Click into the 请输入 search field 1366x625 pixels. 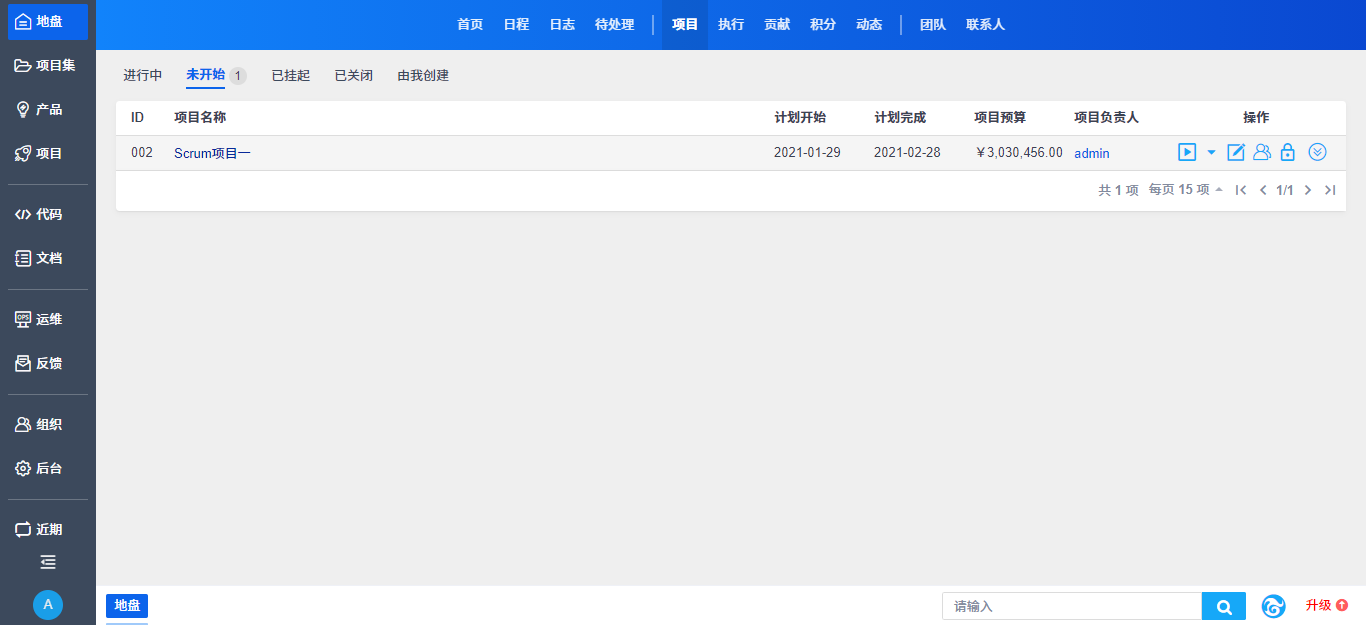click(1071, 606)
